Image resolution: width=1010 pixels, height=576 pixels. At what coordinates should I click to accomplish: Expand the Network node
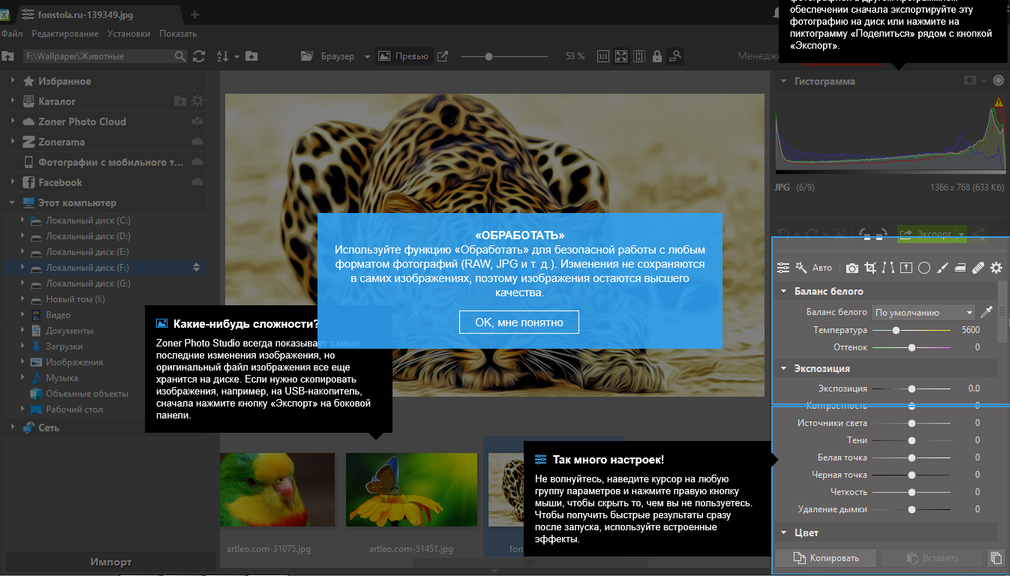click(12, 427)
